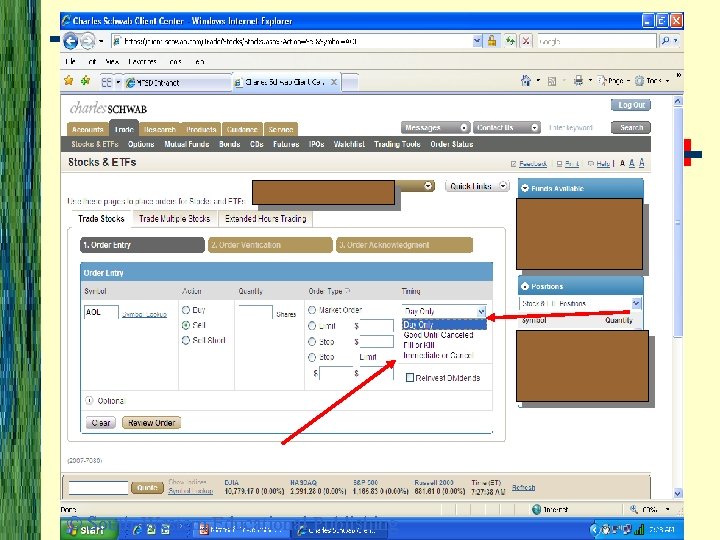Choose Good Until Canceled timing option
This screenshot has height=540, width=720.
[x=439, y=335]
